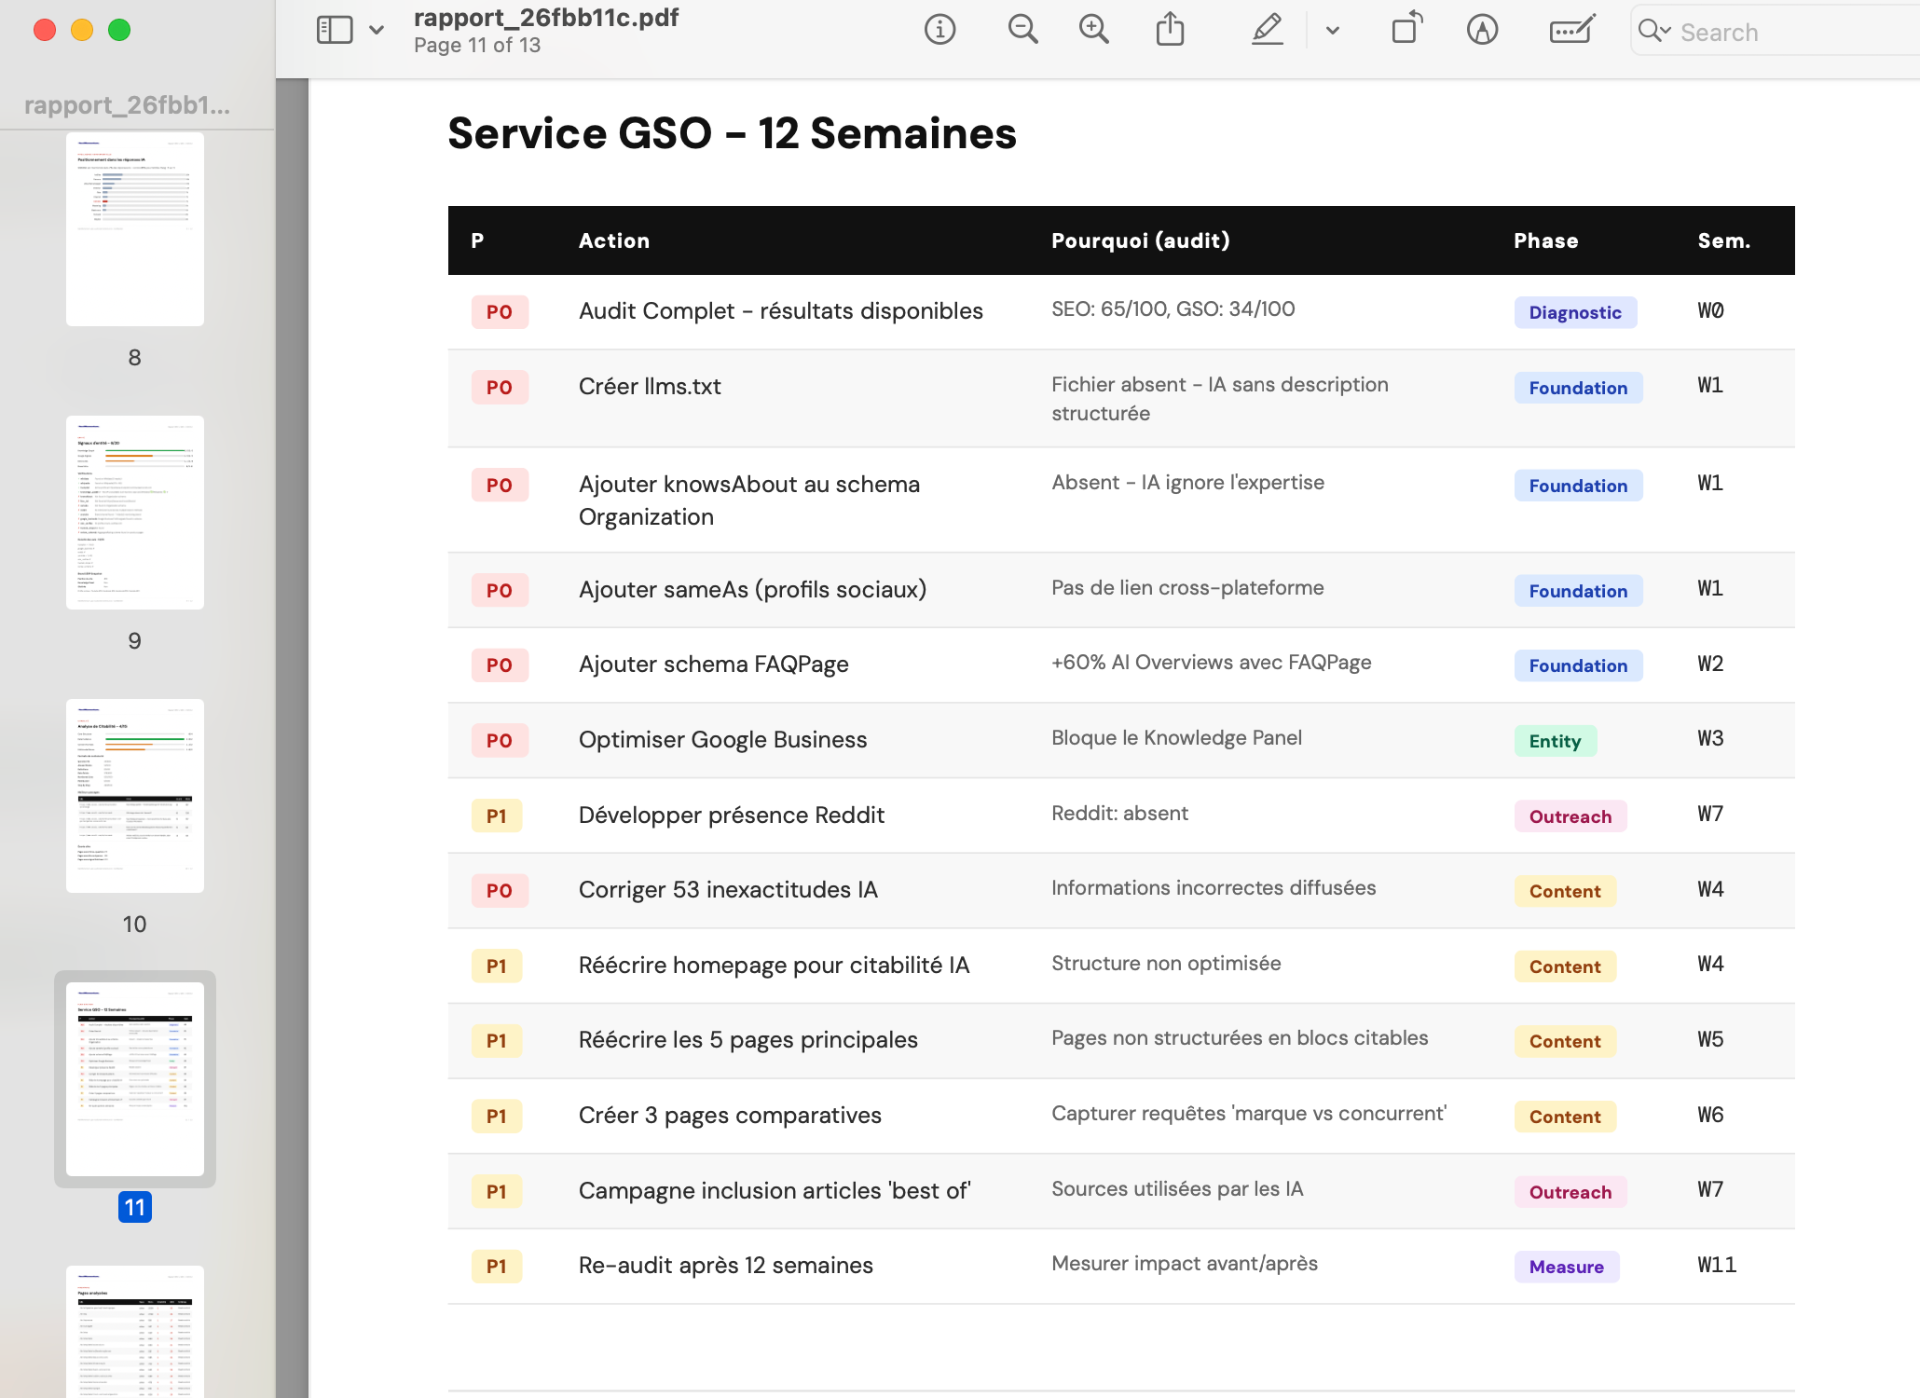Click Foundation badge in FAQPage row
Viewport: 1920px width, 1398px height.
(x=1578, y=666)
